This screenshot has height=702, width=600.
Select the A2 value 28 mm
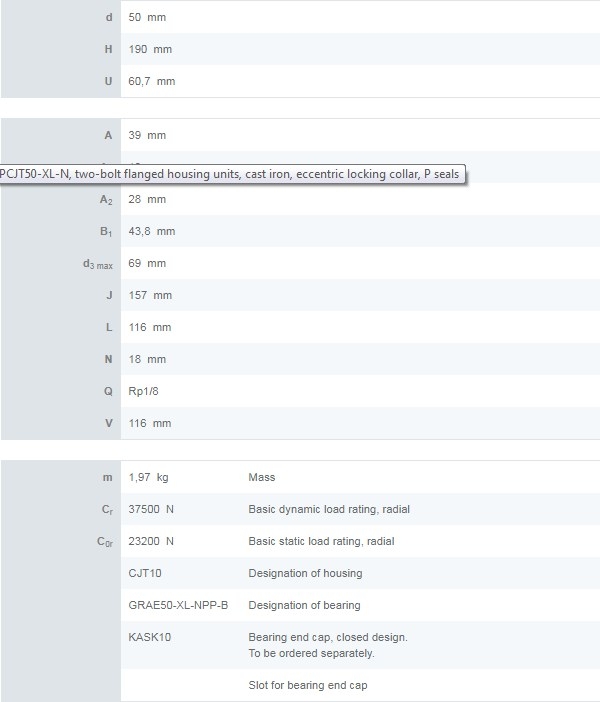click(147, 199)
